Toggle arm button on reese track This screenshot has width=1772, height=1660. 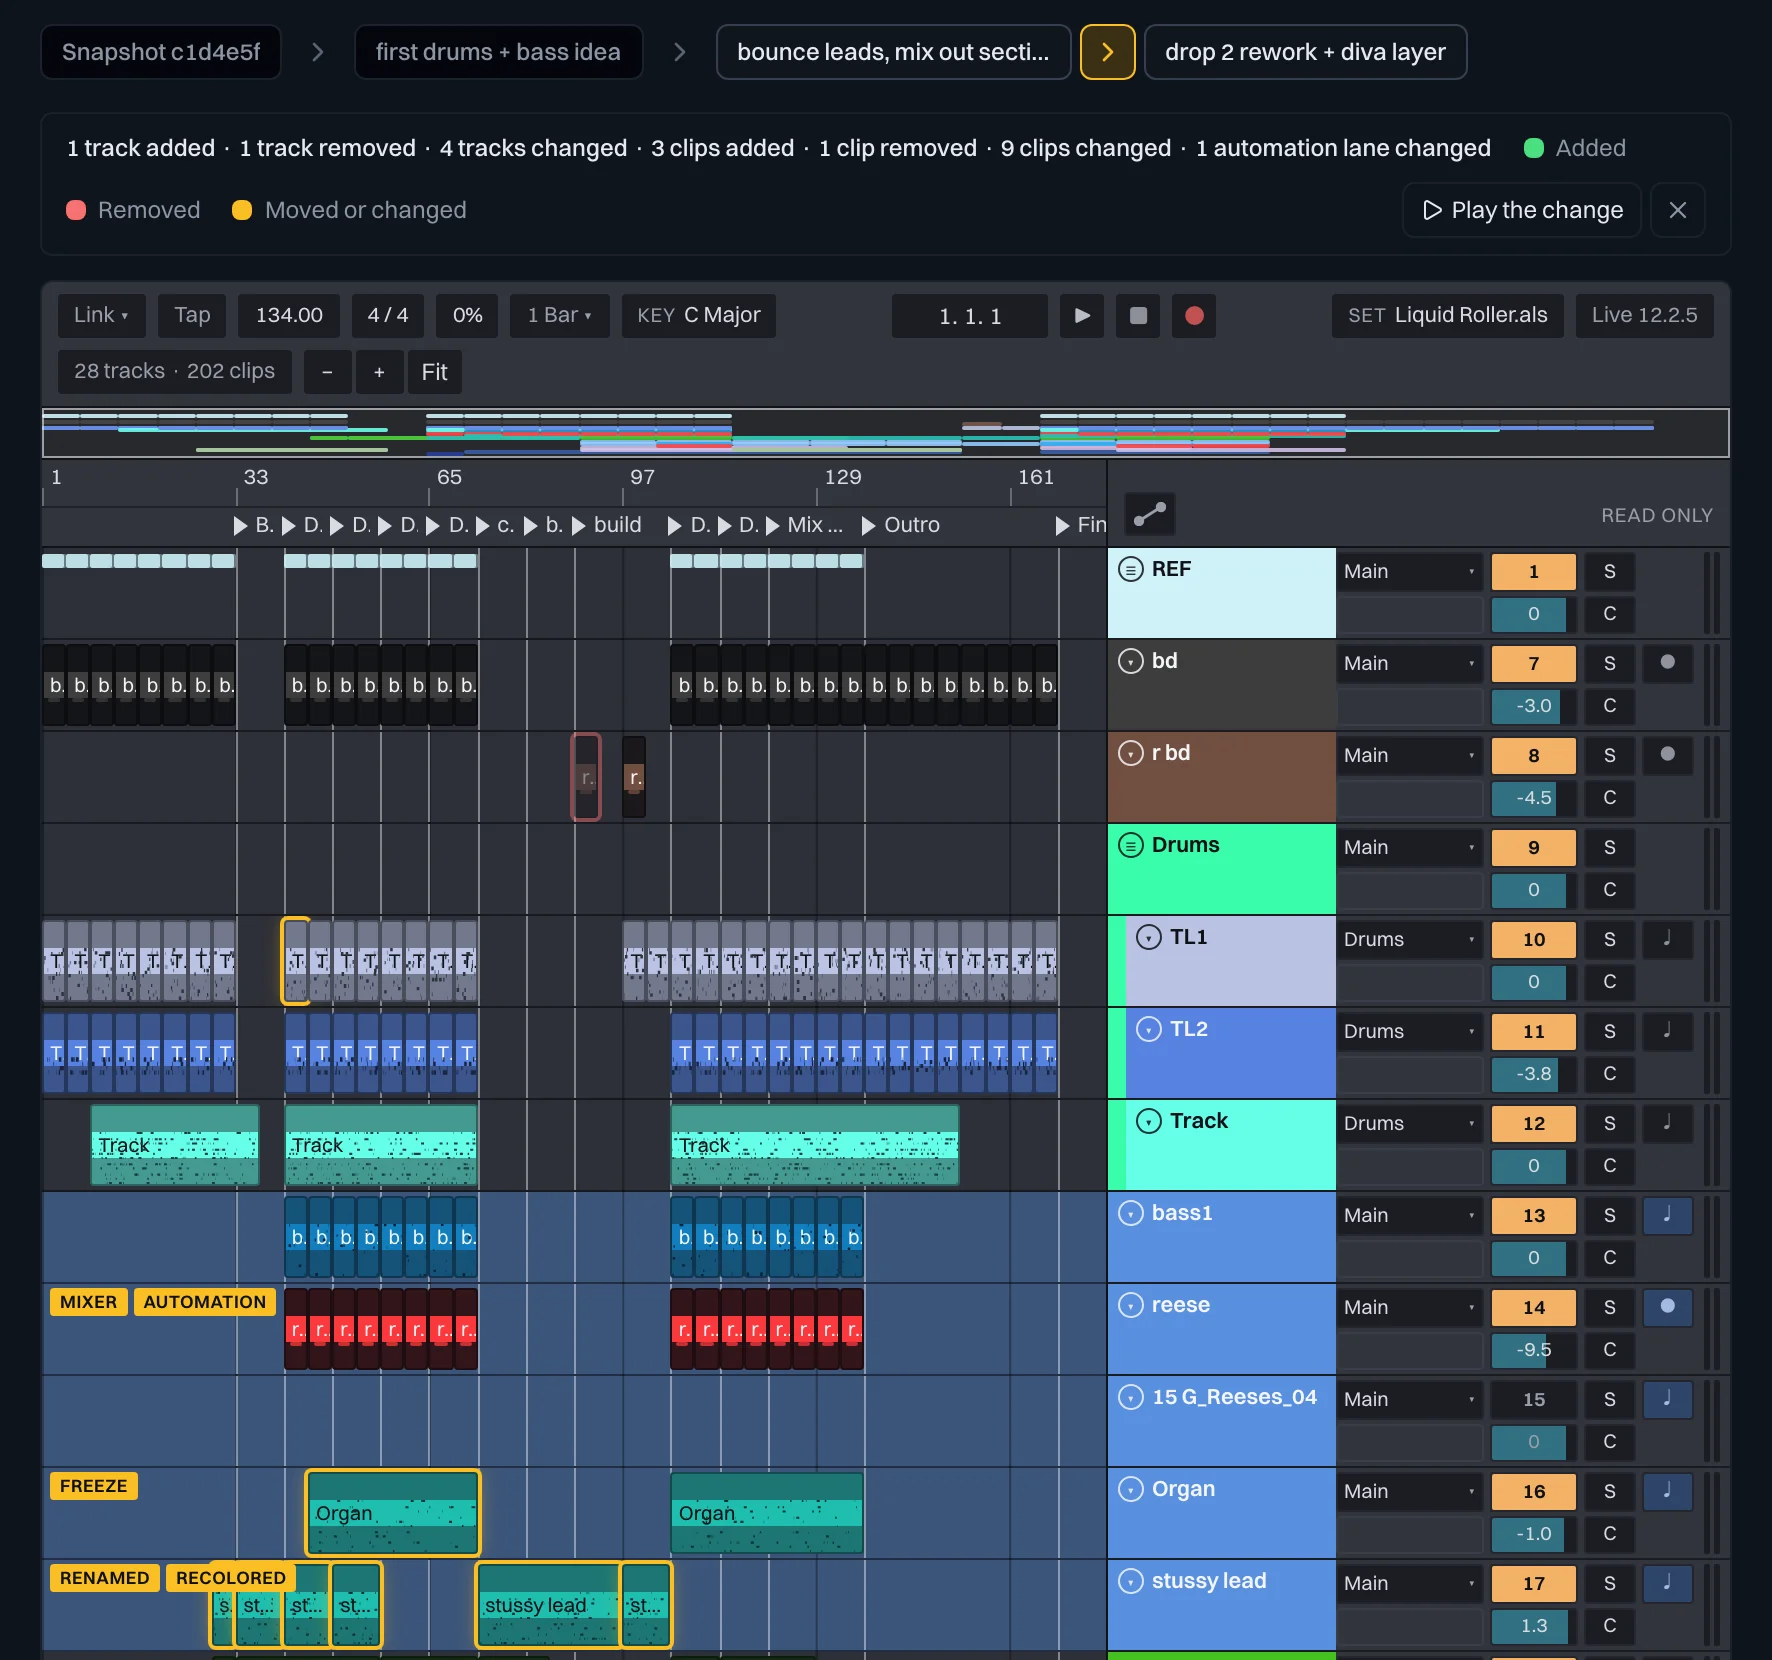1667,1306
